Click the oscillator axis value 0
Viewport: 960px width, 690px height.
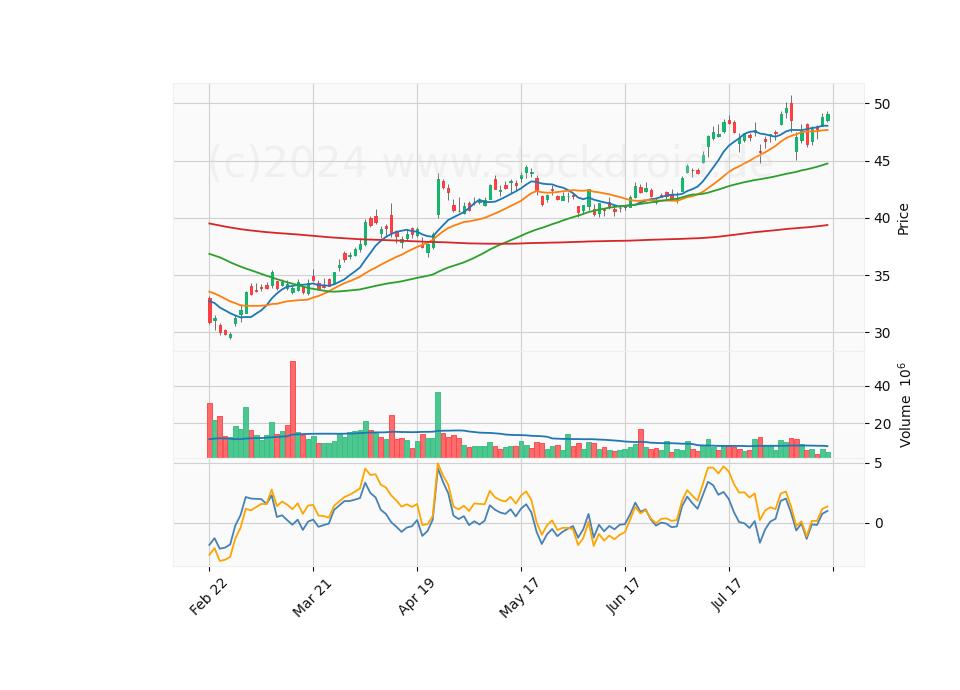point(879,523)
